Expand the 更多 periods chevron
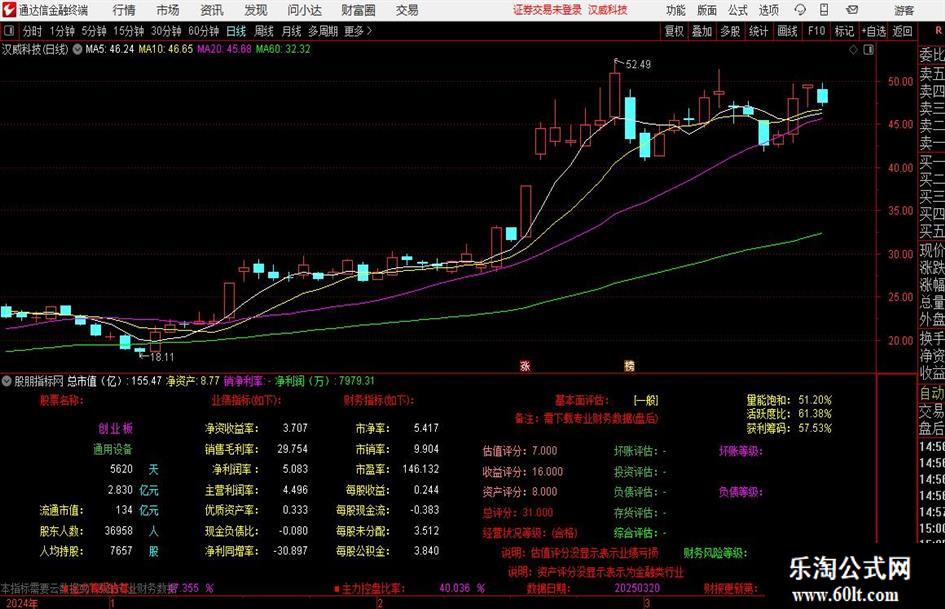This screenshot has width=945, height=609. (359, 31)
